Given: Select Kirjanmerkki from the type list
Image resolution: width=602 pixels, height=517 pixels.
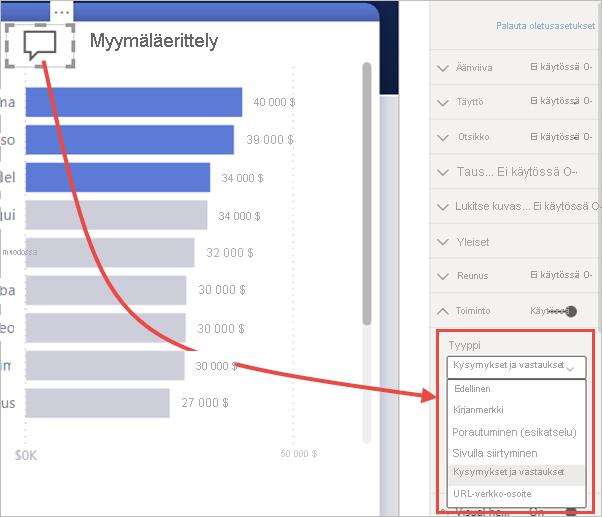Looking at the screenshot, I should (x=516, y=410).
